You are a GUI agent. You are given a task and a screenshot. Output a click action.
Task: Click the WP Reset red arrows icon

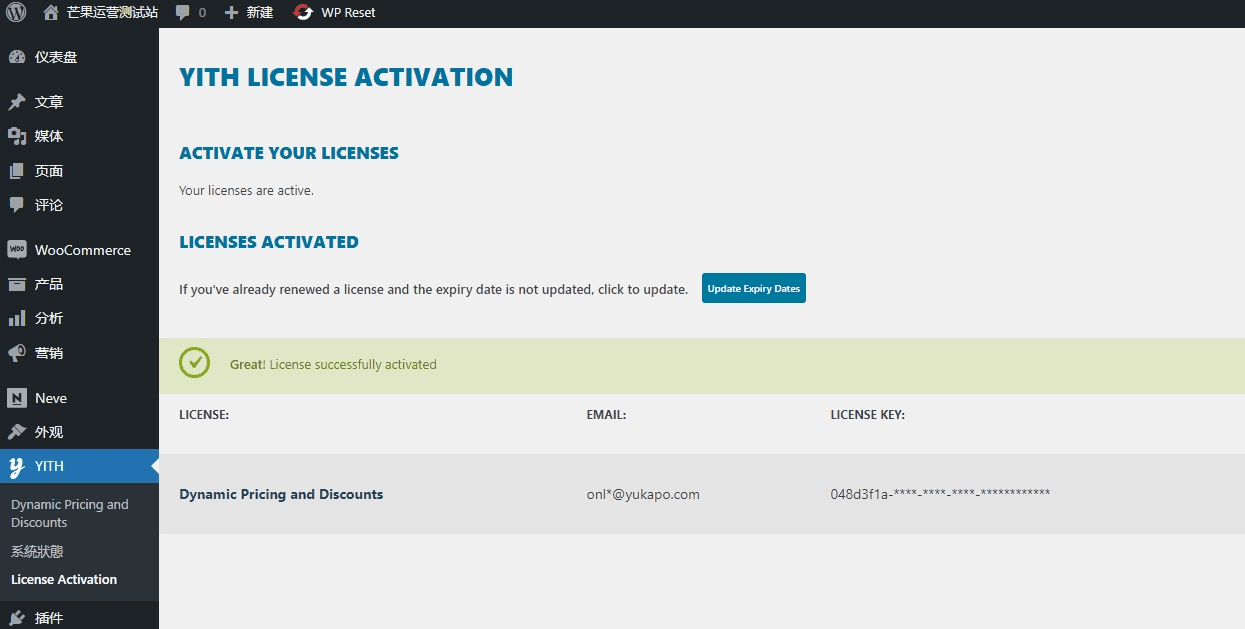(302, 13)
